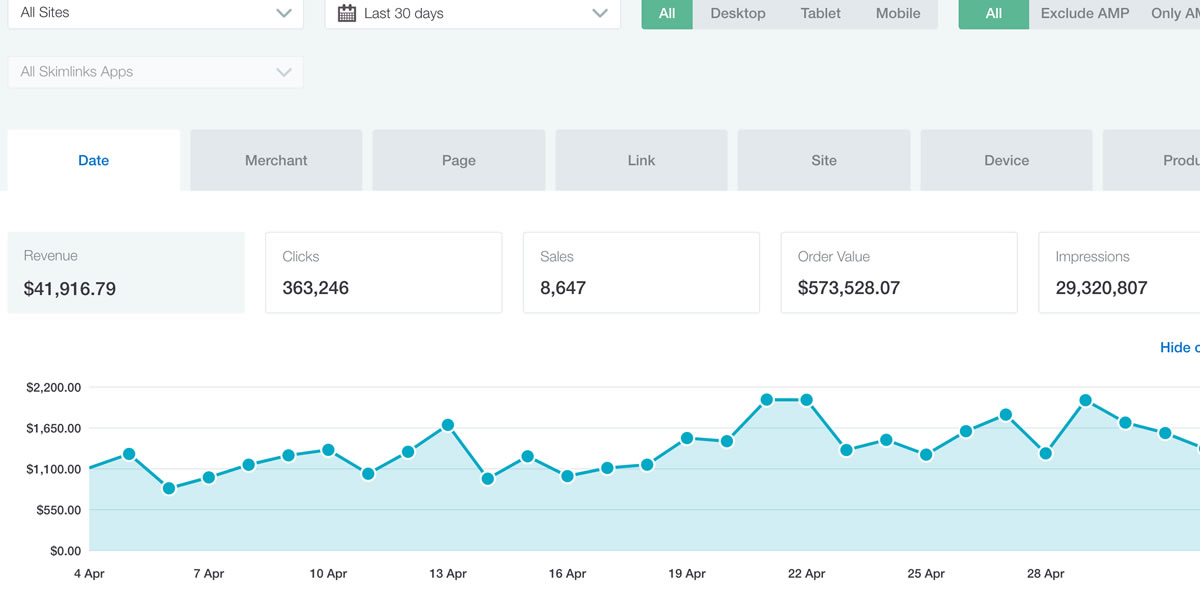Select the Impressions metric card
This screenshot has width=1200, height=600.
click(x=1119, y=273)
